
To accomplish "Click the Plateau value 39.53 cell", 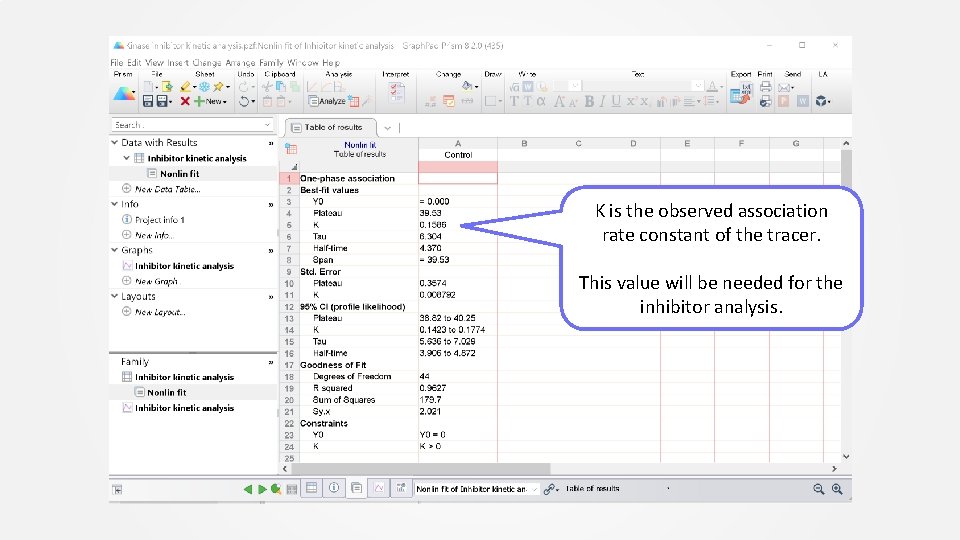I will pos(458,213).
